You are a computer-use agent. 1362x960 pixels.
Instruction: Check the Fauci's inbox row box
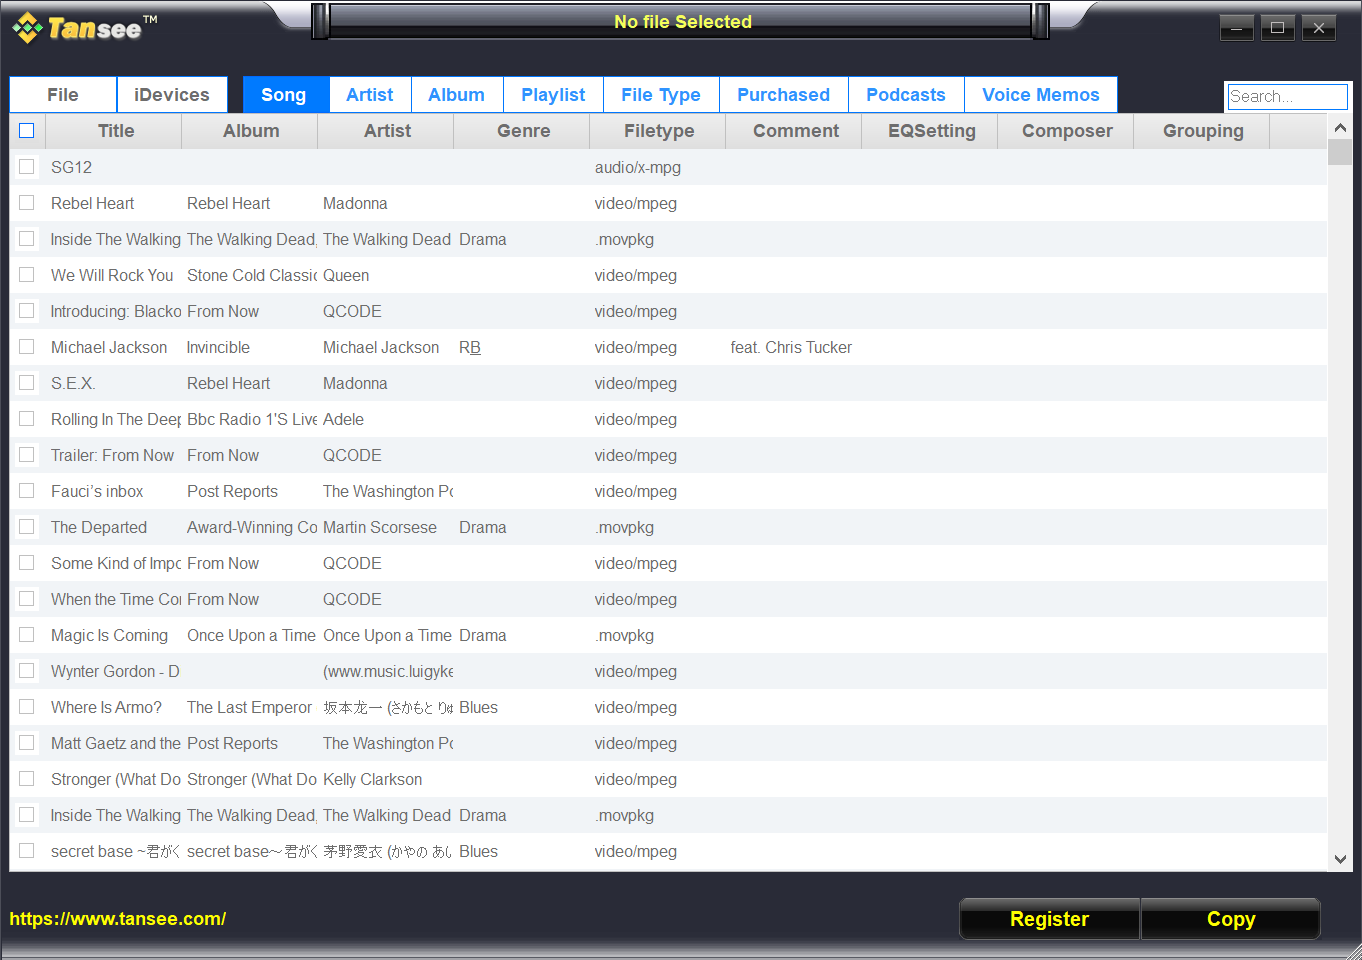27,491
